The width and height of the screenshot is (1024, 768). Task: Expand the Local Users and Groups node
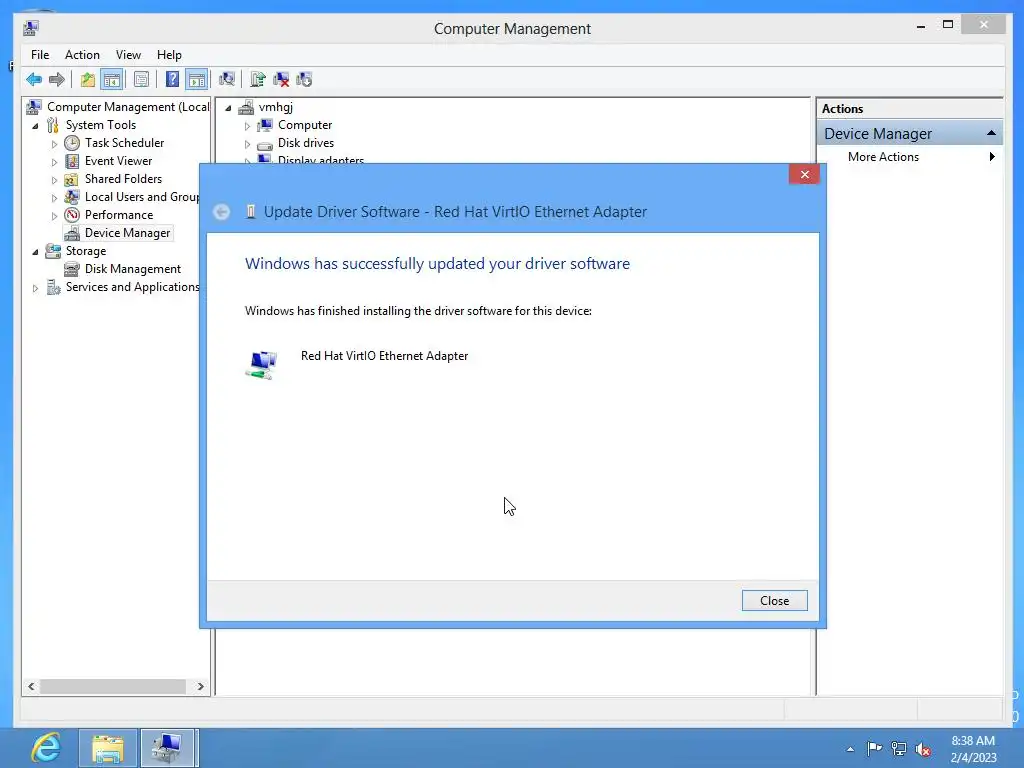click(54, 197)
